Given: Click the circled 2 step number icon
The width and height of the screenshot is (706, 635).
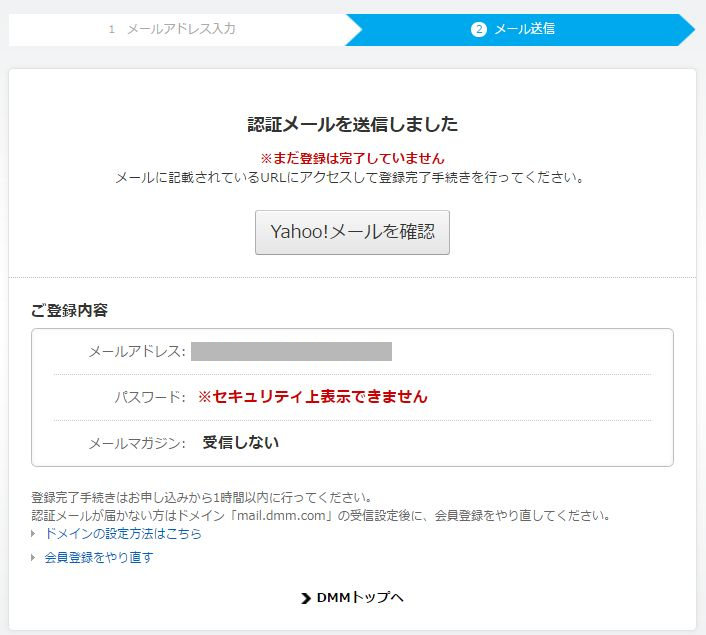Looking at the screenshot, I should (x=479, y=30).
